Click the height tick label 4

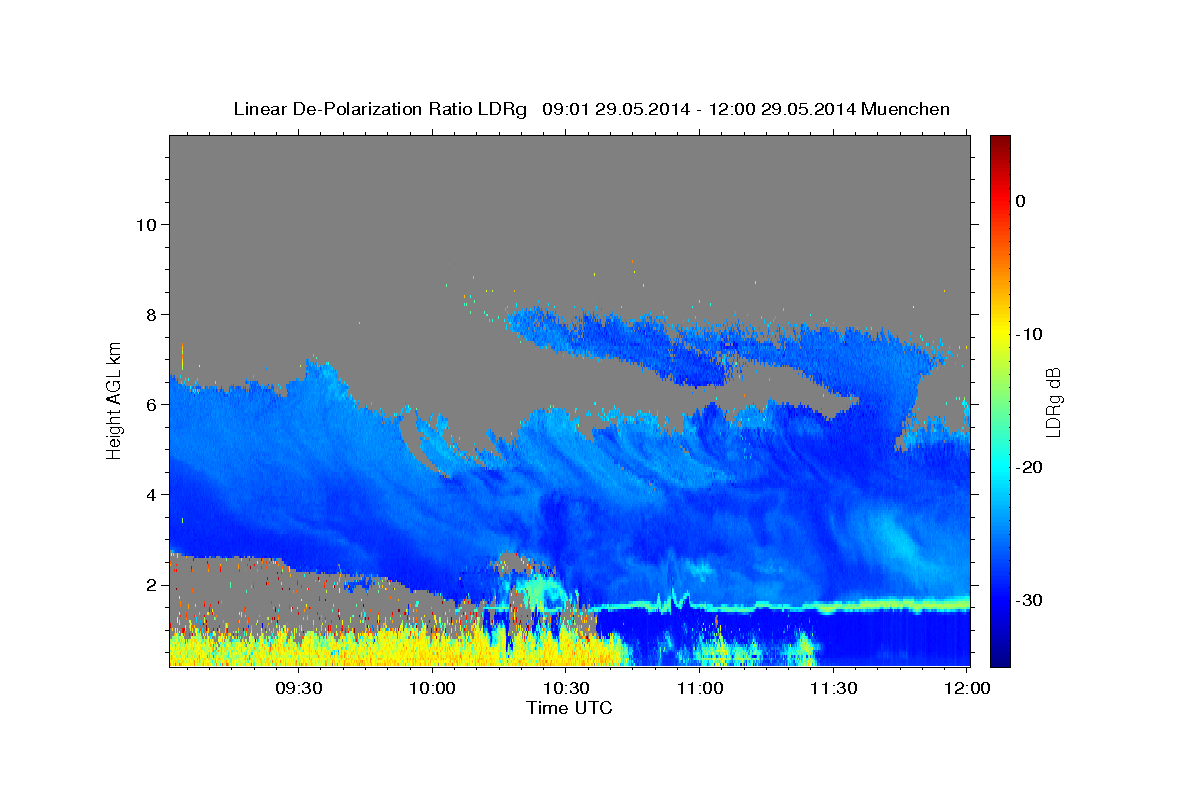[x=150, y=494]
